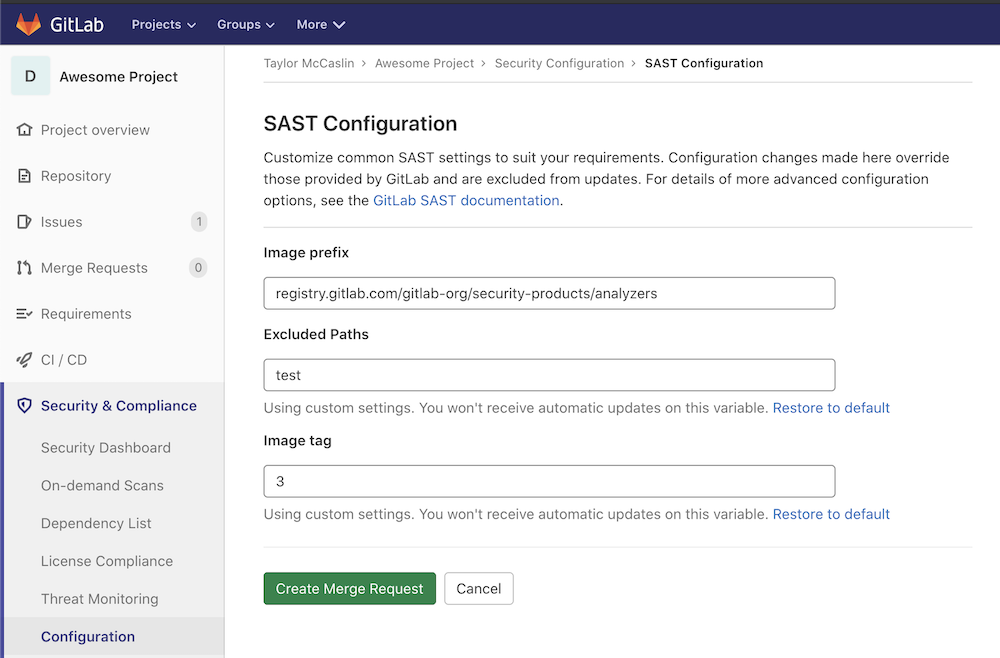
Task: Click the Excluded Paths input field
Action: (549, 375)
